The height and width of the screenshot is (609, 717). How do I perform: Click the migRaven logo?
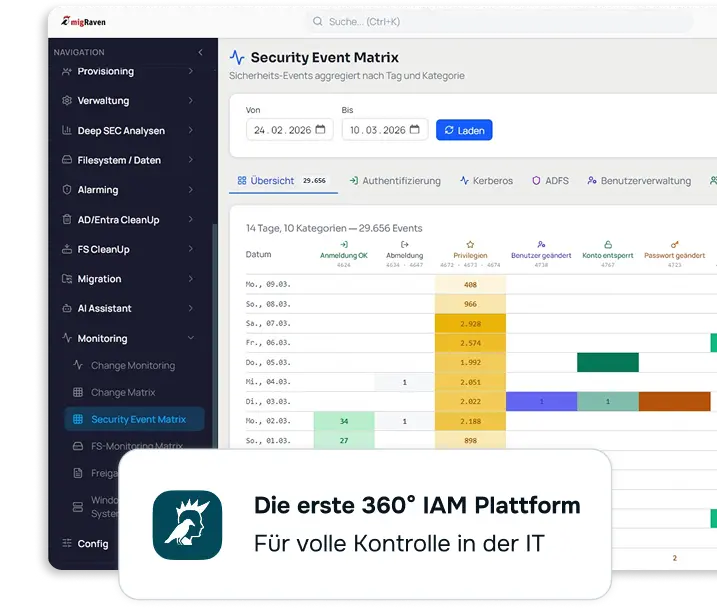point(85,22)
